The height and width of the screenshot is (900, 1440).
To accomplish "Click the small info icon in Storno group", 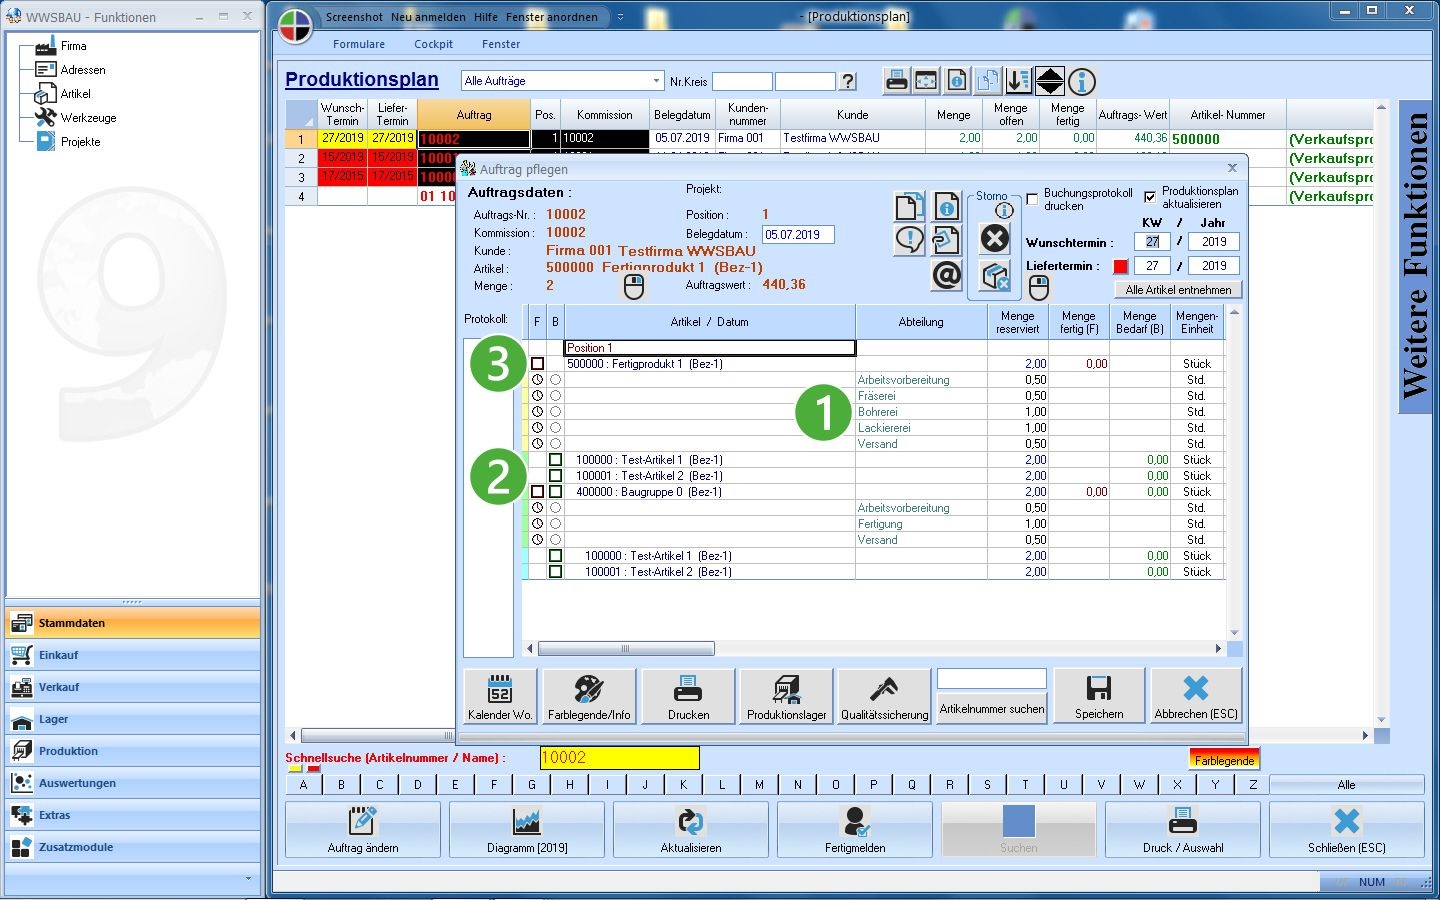I will [x=1005, y=210].
